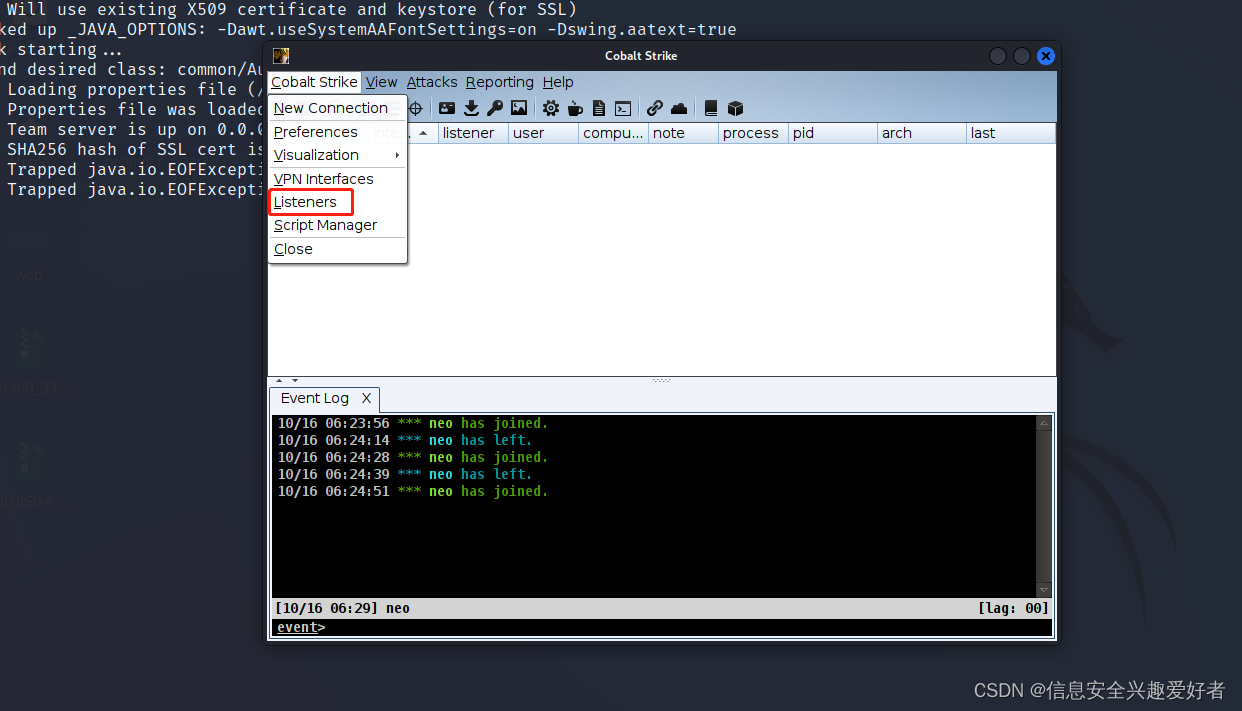This screenshot has height=711, width=1242.
Task: Click the 06:24:39 neo has left entry
Action: point(405,474)
